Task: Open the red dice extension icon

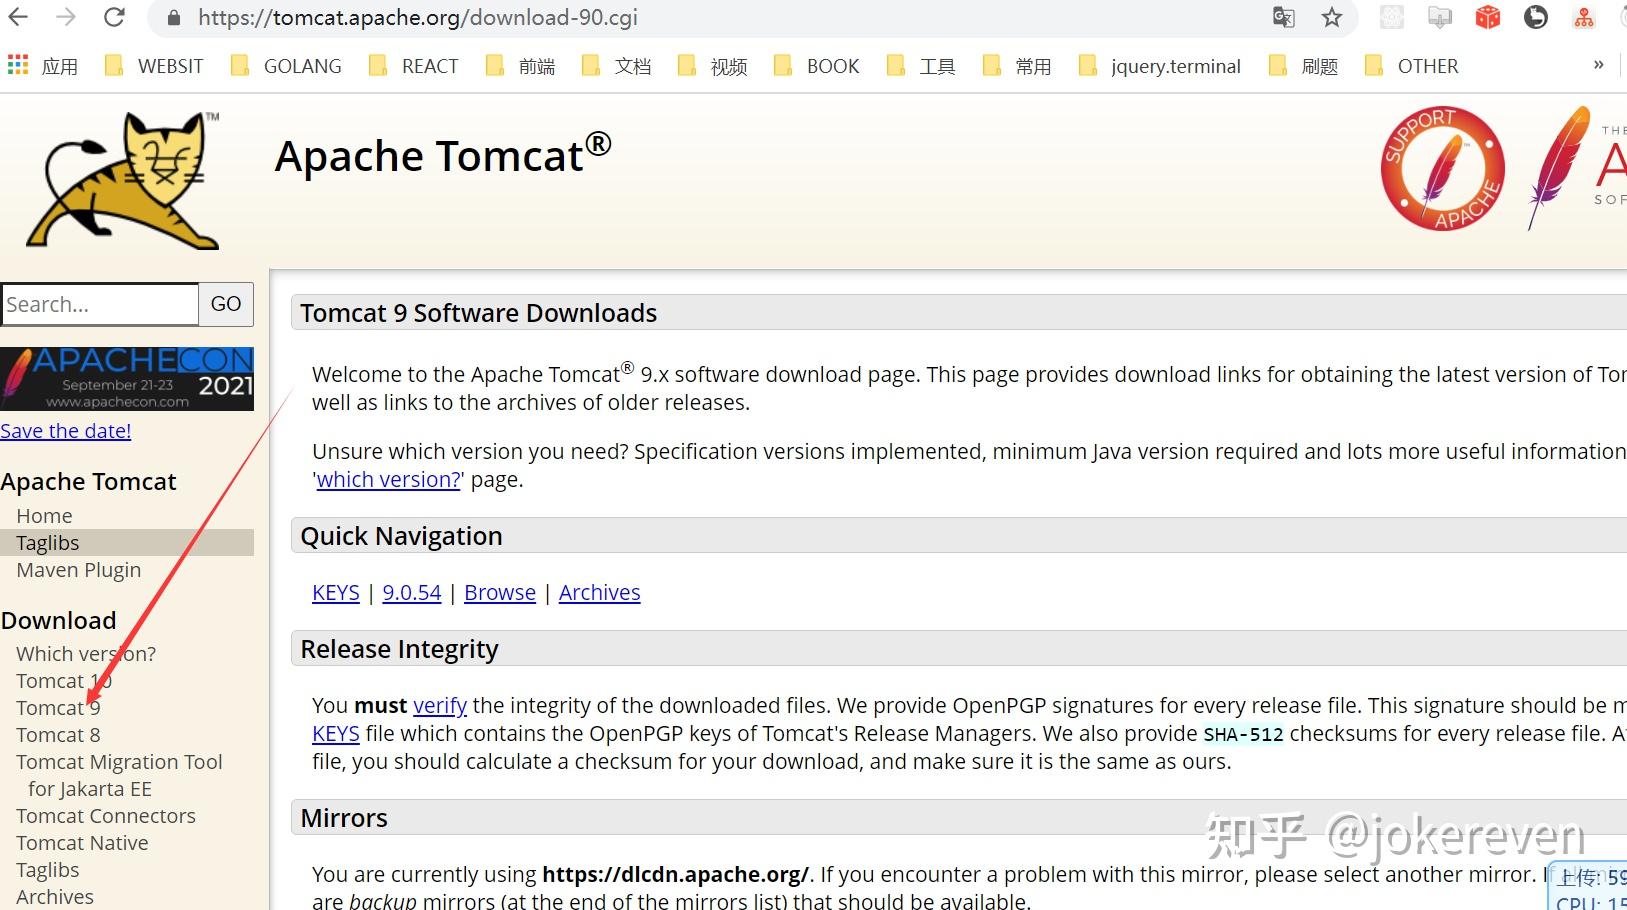Action: tap(1487, 17)
